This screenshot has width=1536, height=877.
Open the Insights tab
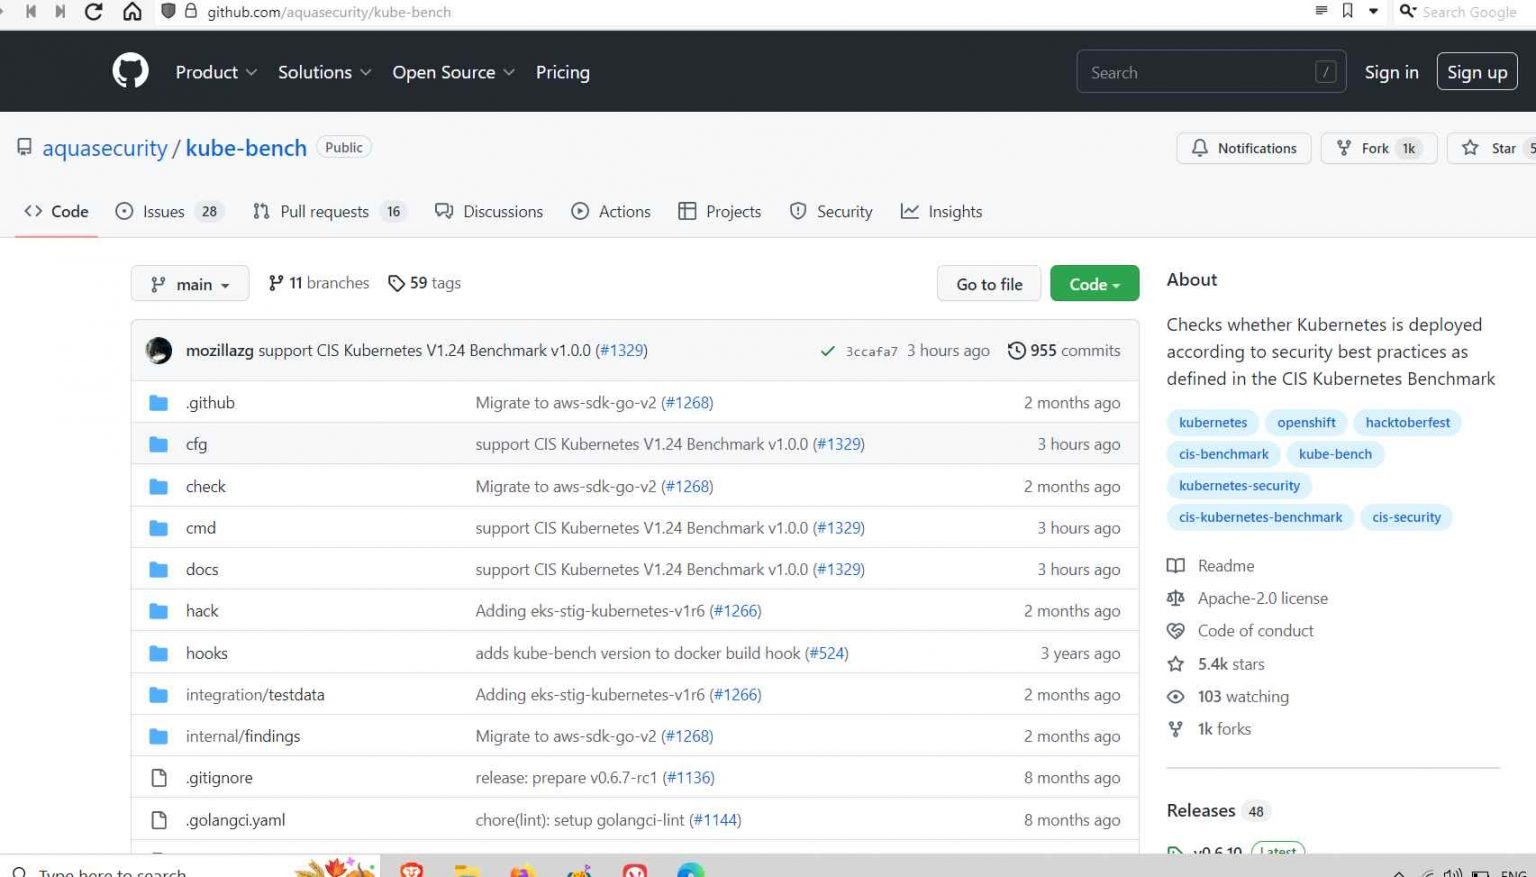[941, 211]
